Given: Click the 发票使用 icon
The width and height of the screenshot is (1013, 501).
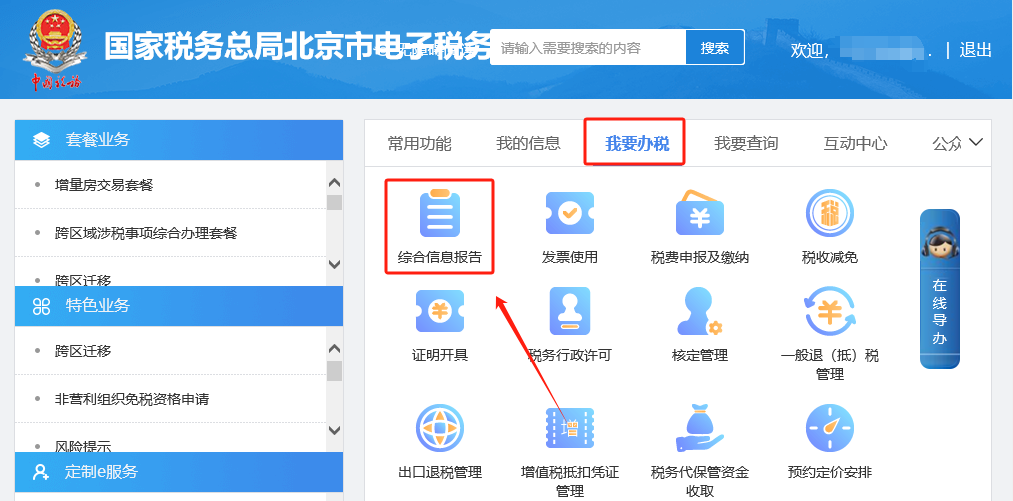Looking at the screenshot, I should pos(569,214).
